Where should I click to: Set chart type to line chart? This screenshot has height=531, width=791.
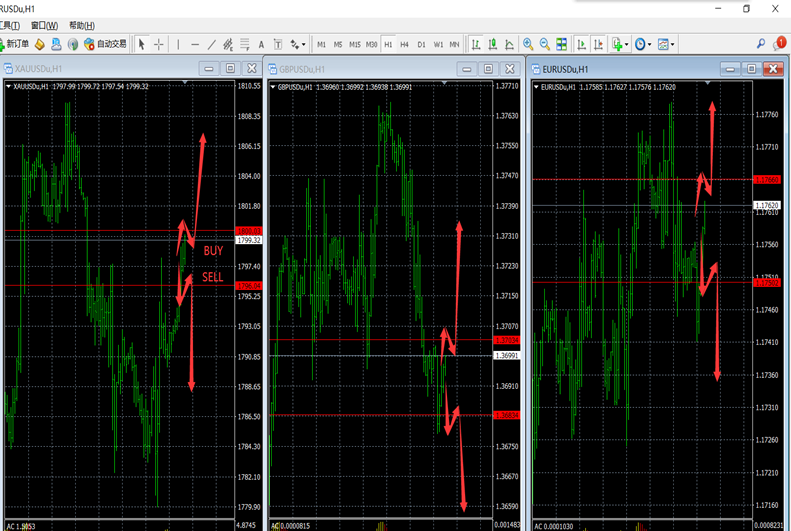coord(510,44)
